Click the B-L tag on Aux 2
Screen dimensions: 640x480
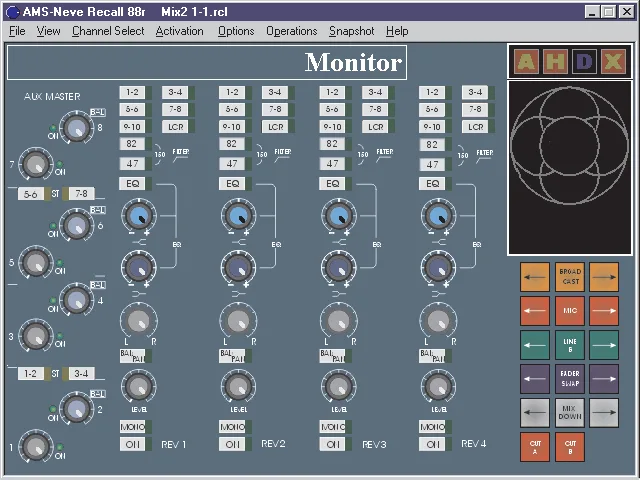click(x=98, y=394)
